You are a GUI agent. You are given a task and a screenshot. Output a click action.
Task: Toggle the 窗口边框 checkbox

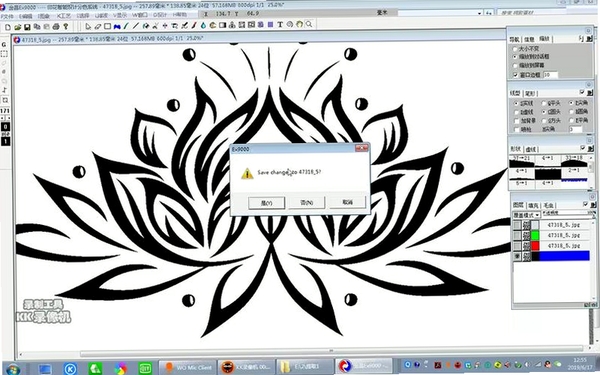coord(515,75)
